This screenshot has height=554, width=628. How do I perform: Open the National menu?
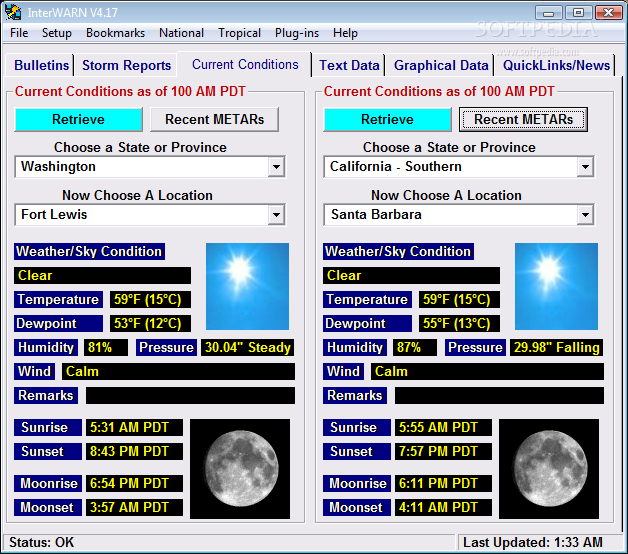point(181,33)
